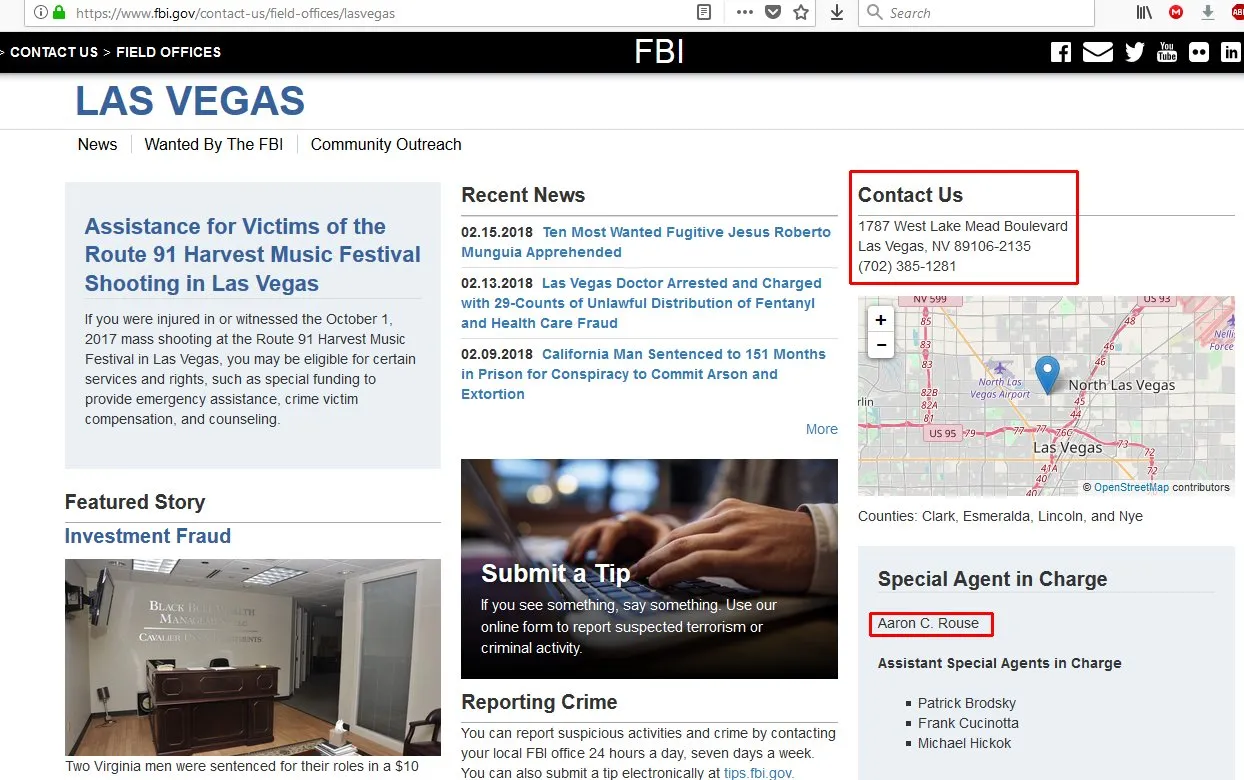Click the blue location pin on map
Viewport: 1244px width, 780px height.
tap(1046, 374)
